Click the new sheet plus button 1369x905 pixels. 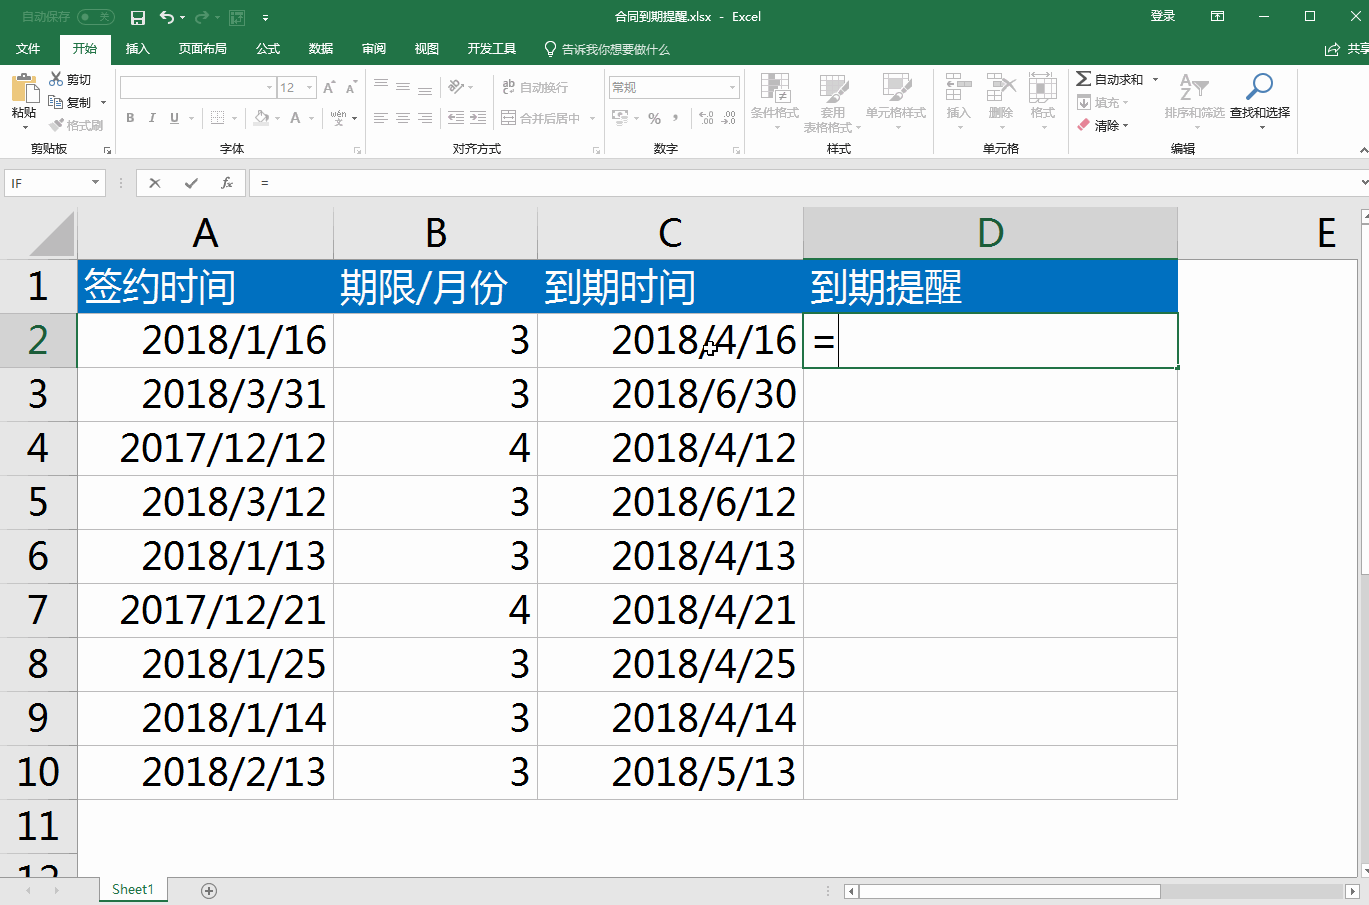point(209,890)
